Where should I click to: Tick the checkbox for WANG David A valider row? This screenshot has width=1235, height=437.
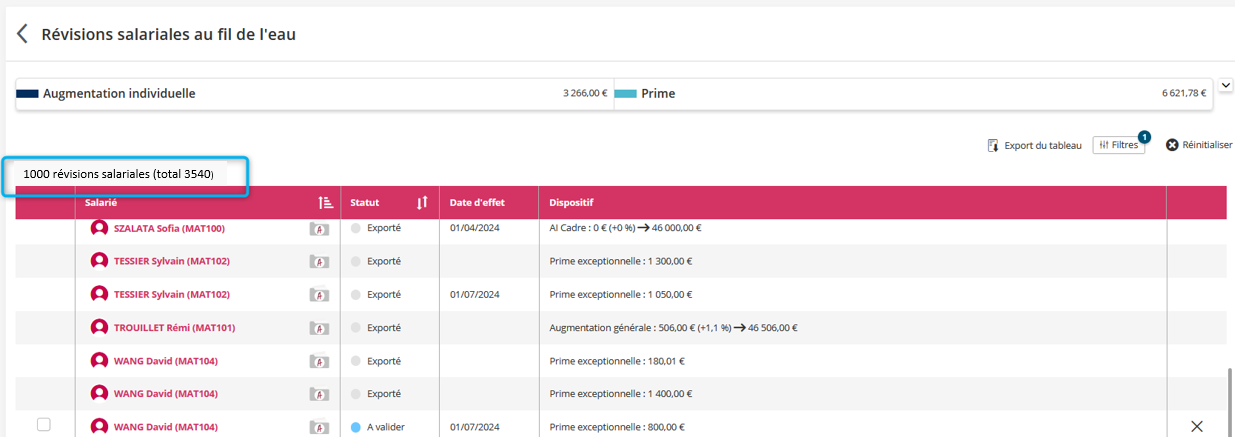pos(44,425)
